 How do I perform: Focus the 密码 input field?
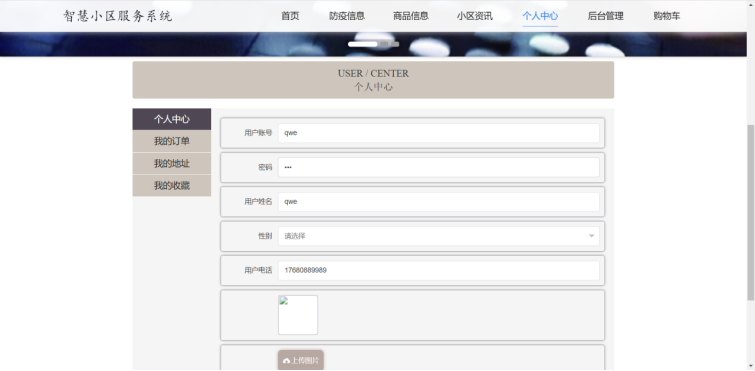point(439,167)
